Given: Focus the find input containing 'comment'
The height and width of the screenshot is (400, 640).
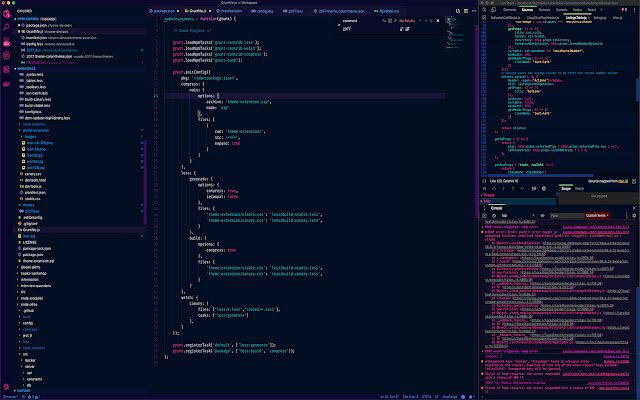Looking at the screenshot, I should click(361, 20).
